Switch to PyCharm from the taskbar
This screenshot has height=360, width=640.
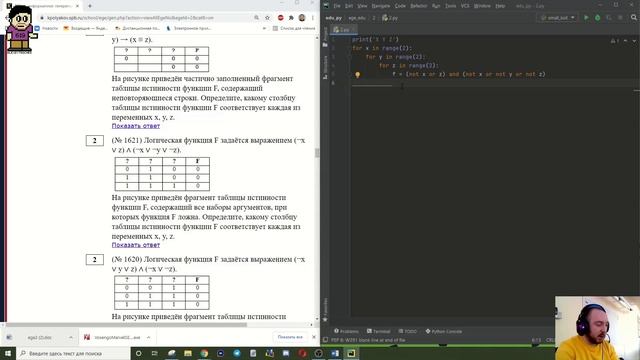click(351, 353)
